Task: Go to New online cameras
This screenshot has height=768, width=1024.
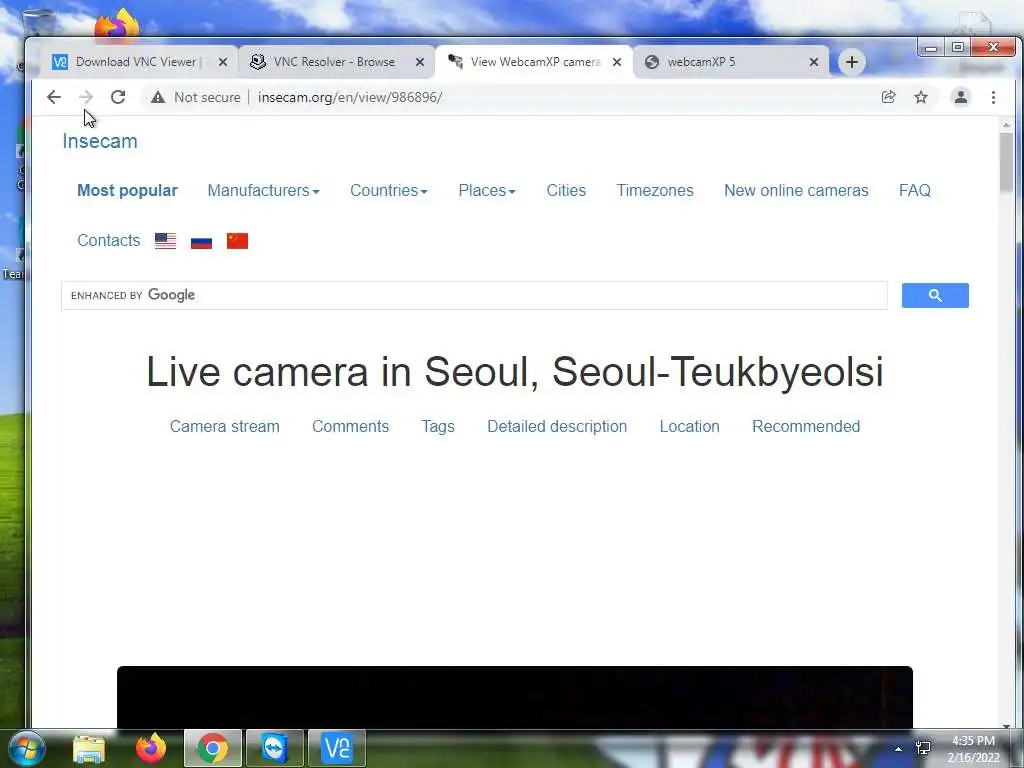Action: coord(796,191)
